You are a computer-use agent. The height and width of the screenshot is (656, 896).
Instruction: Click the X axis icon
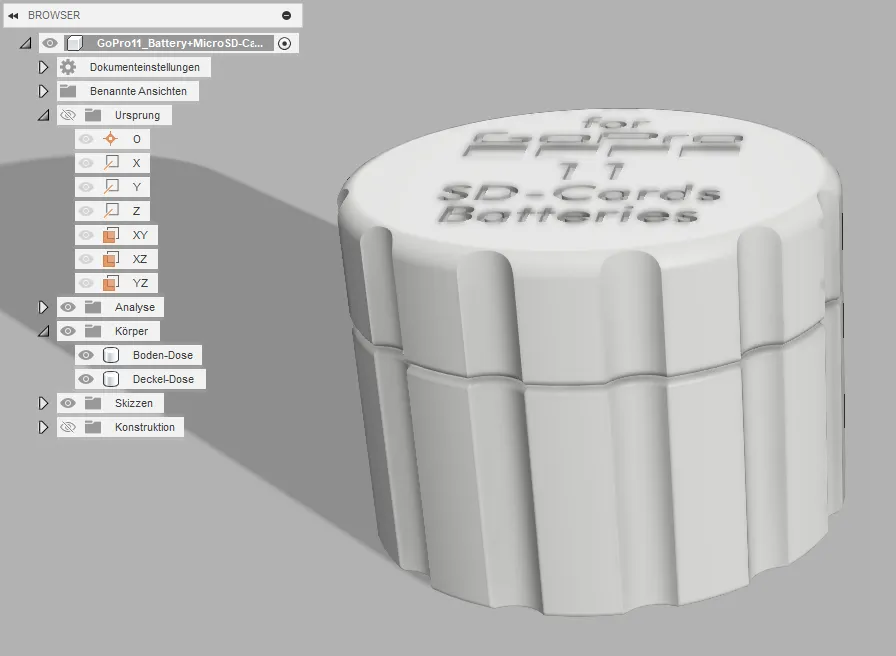coord(111,163)
